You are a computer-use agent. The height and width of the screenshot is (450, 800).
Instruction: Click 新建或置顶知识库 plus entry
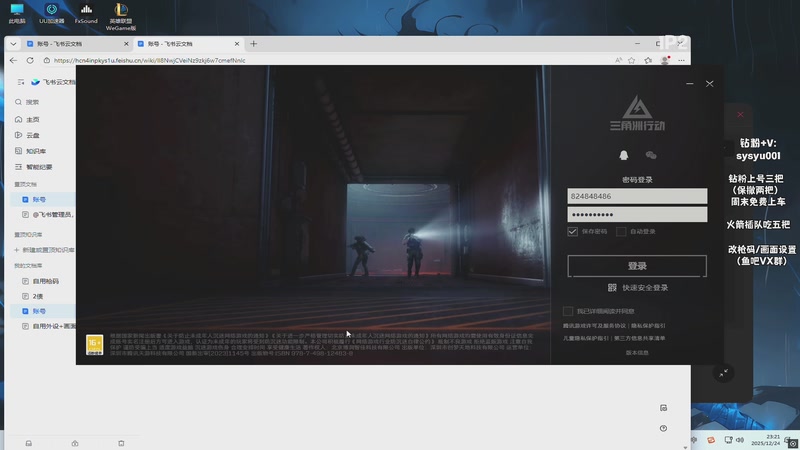pos(44,250)
